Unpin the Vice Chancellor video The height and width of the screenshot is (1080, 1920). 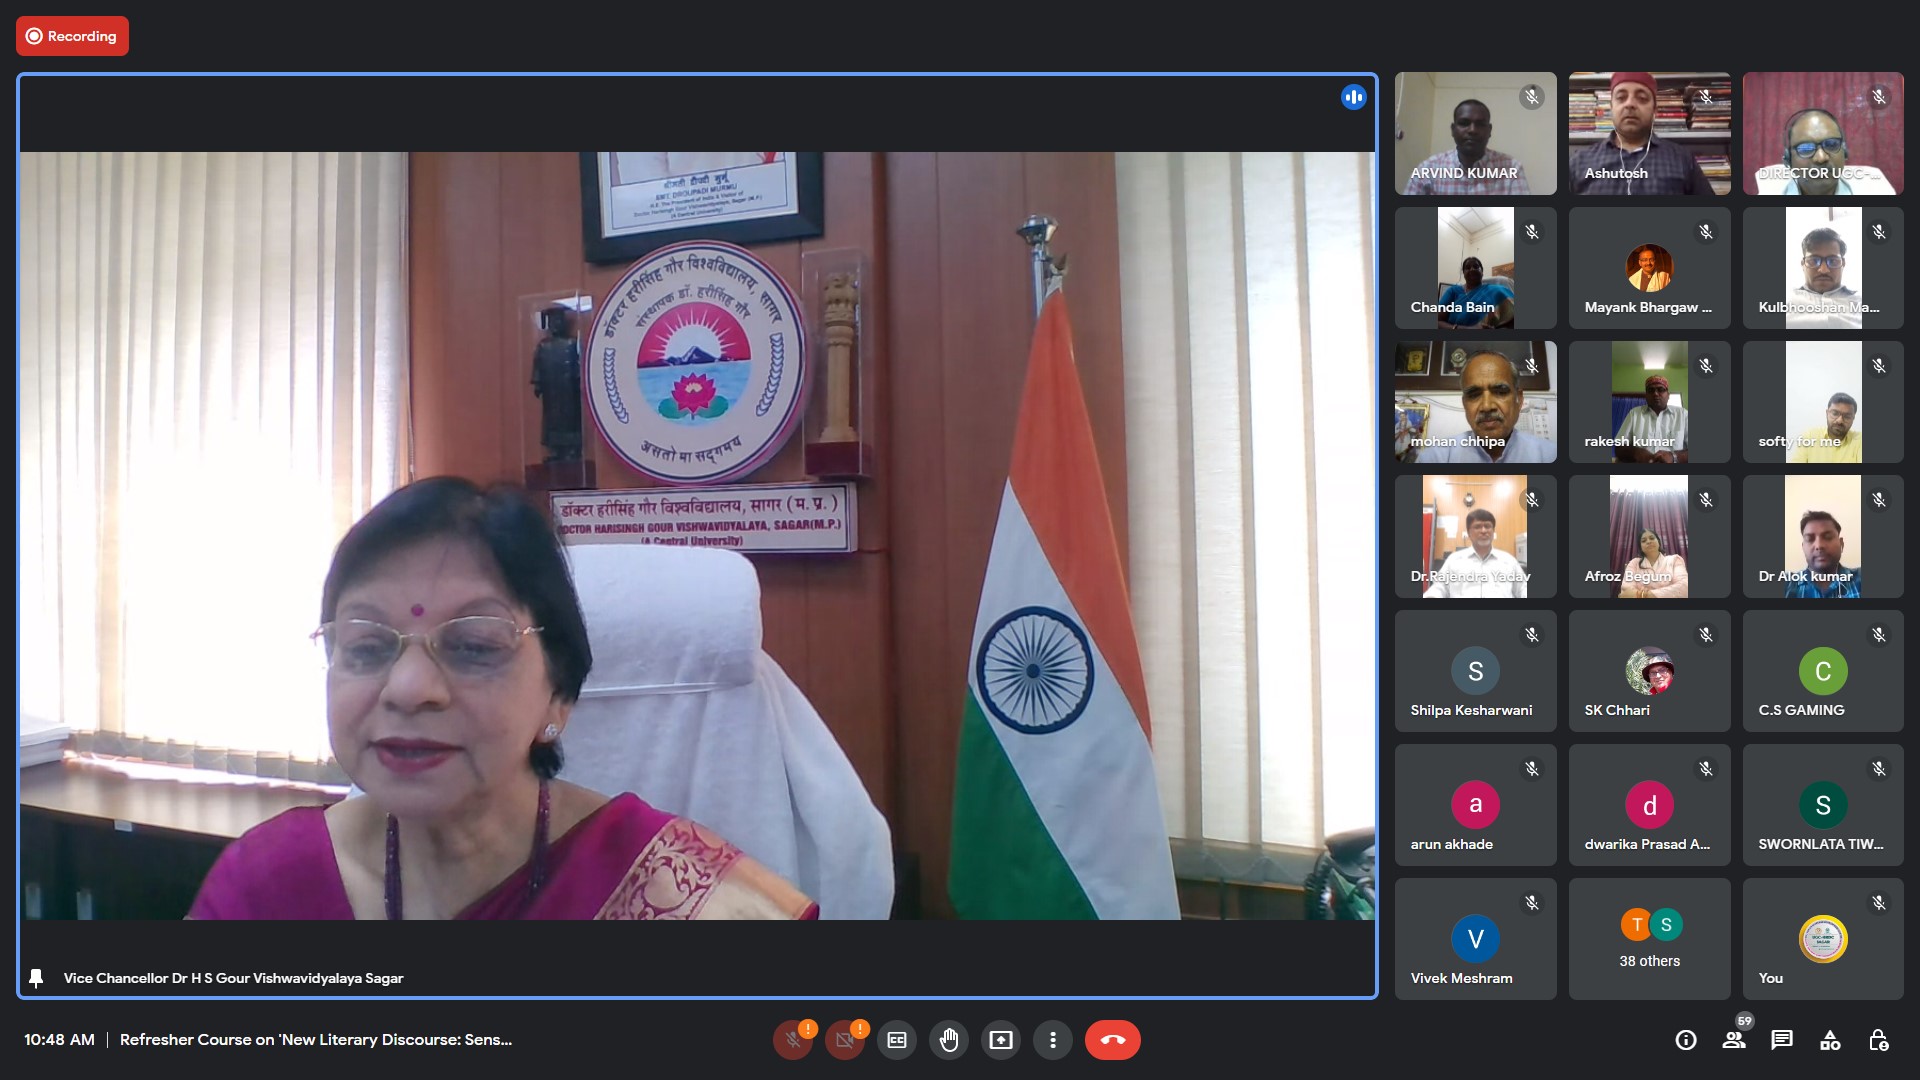pyautogui.click(x=36, y=978)
